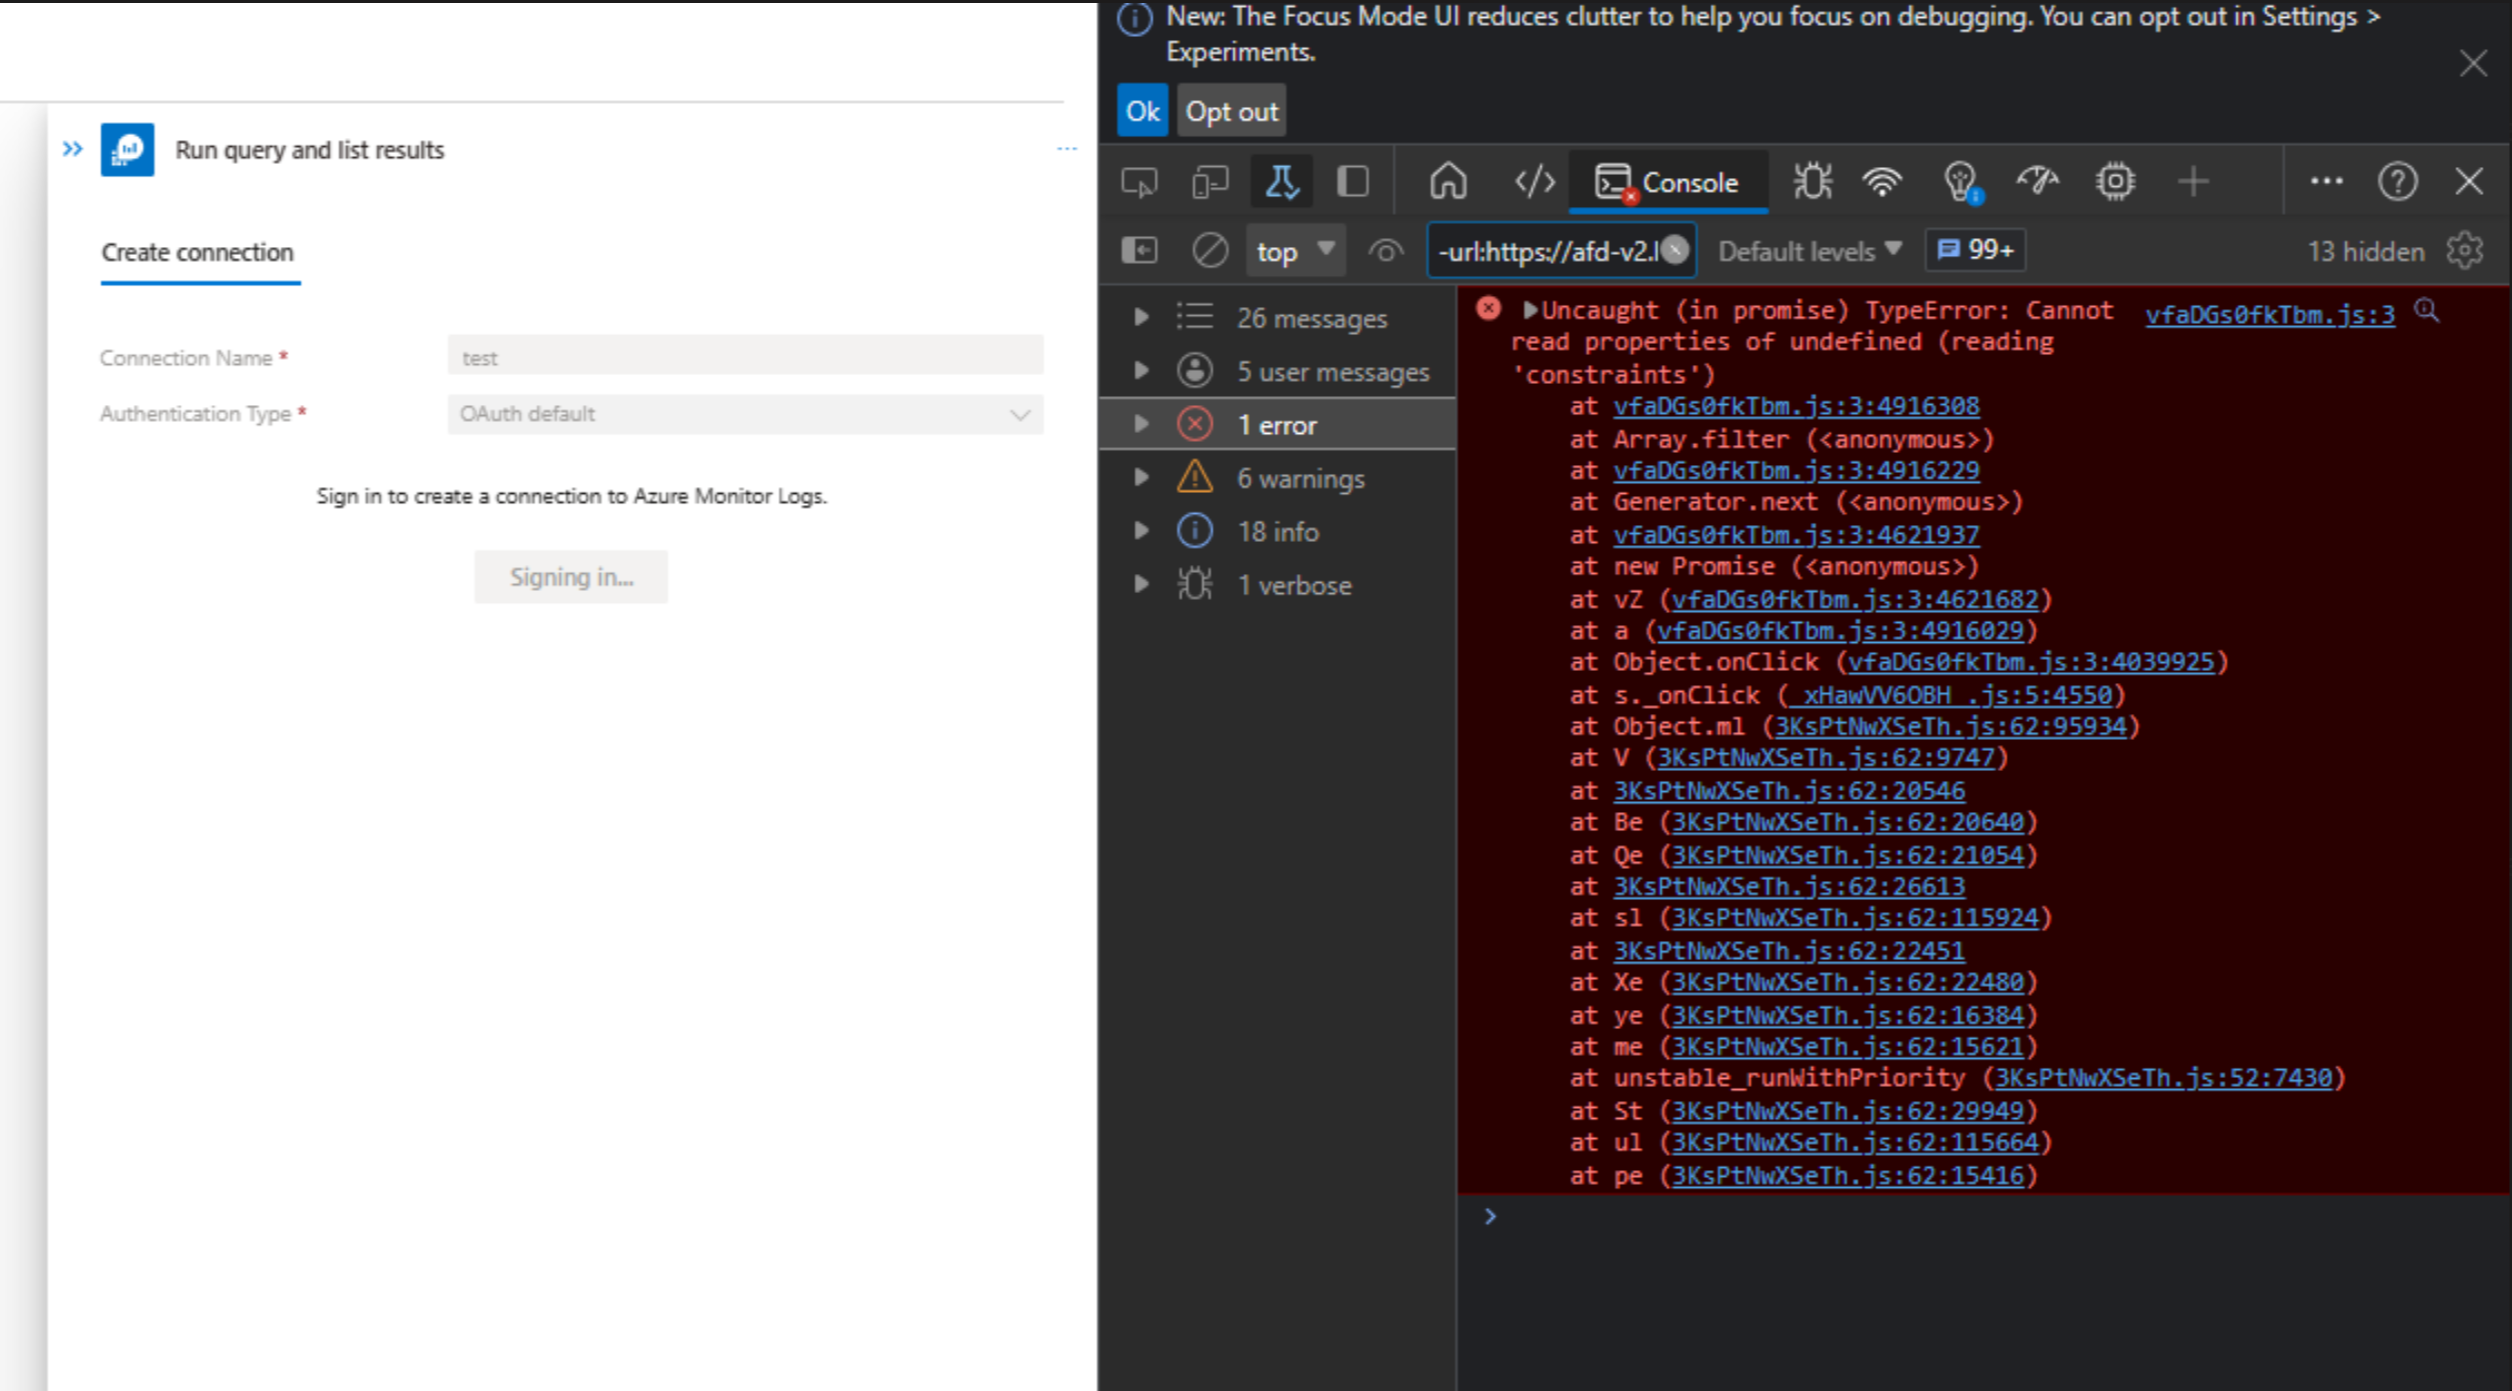This screenshot has width=2512, height=1391.
Task: Open DevTools settings gear
Action: tap(2465, 250)
